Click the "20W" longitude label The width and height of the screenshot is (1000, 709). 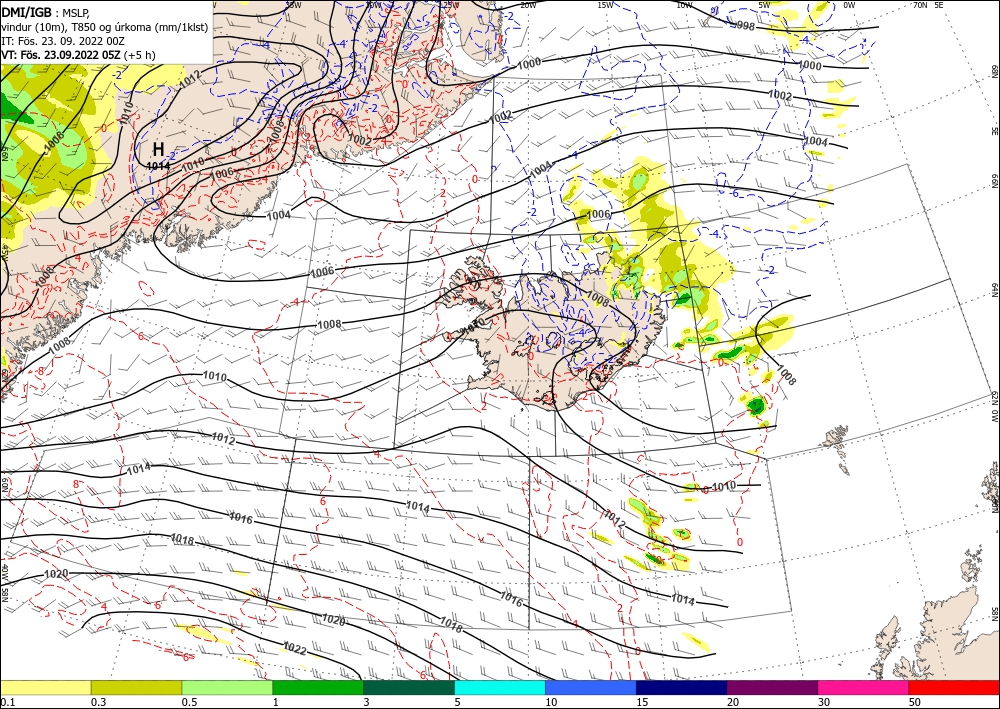tap(527, 5)
